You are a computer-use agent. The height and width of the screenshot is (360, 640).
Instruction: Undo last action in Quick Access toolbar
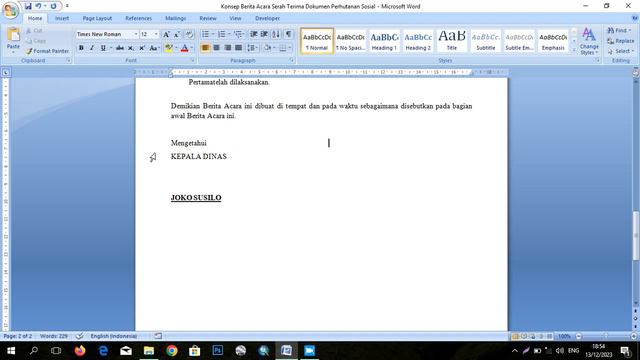pyautogui.click(x=38, y=6)
